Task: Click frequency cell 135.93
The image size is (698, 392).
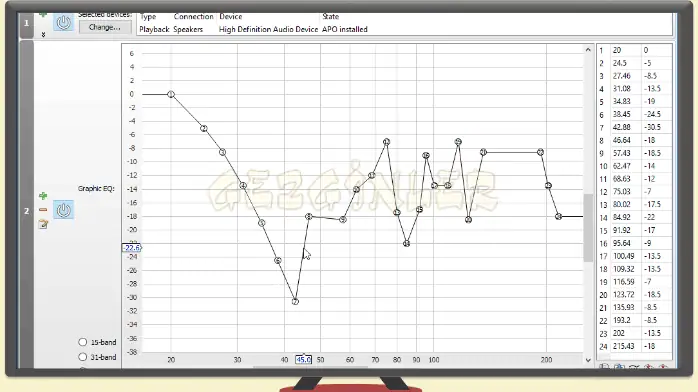Action: pyautogui.click(x=626, y=307)
